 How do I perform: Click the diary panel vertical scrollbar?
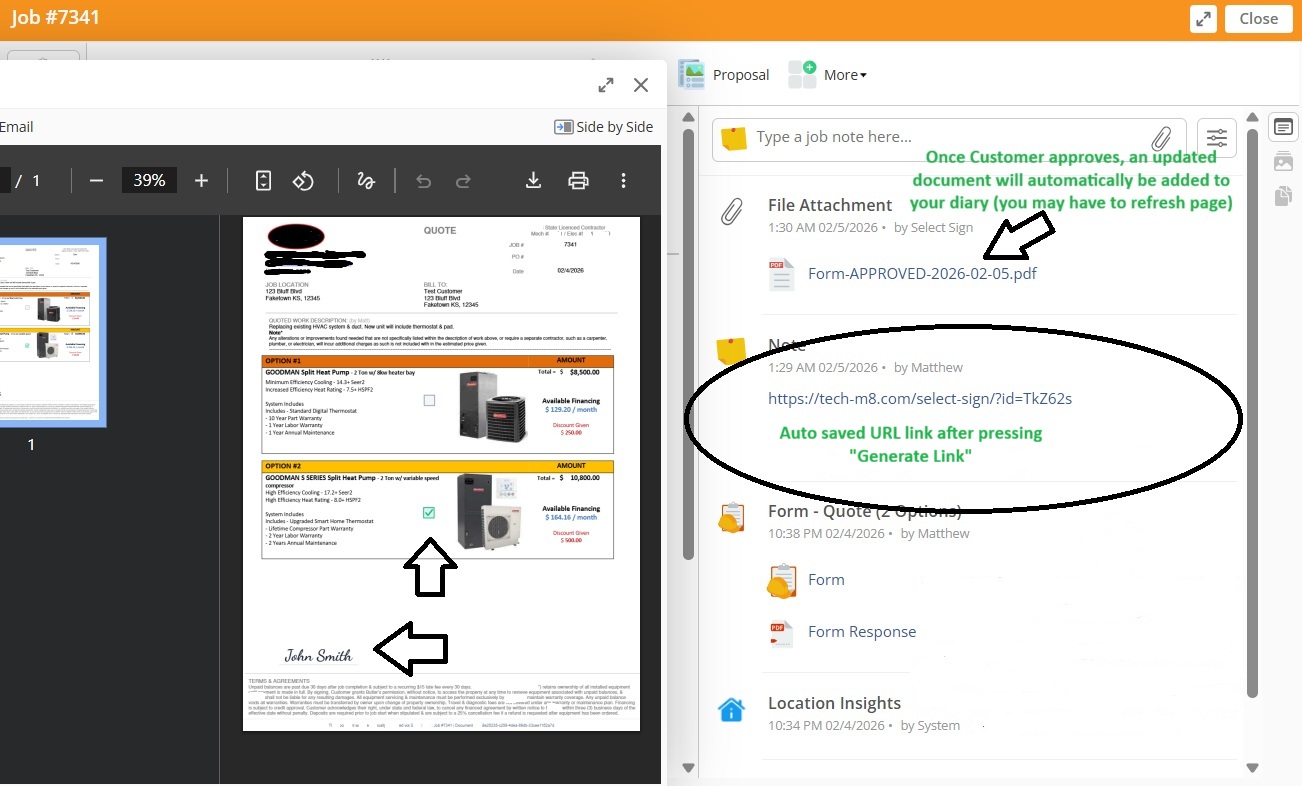pyautogui.click(x=1252, y=411)
